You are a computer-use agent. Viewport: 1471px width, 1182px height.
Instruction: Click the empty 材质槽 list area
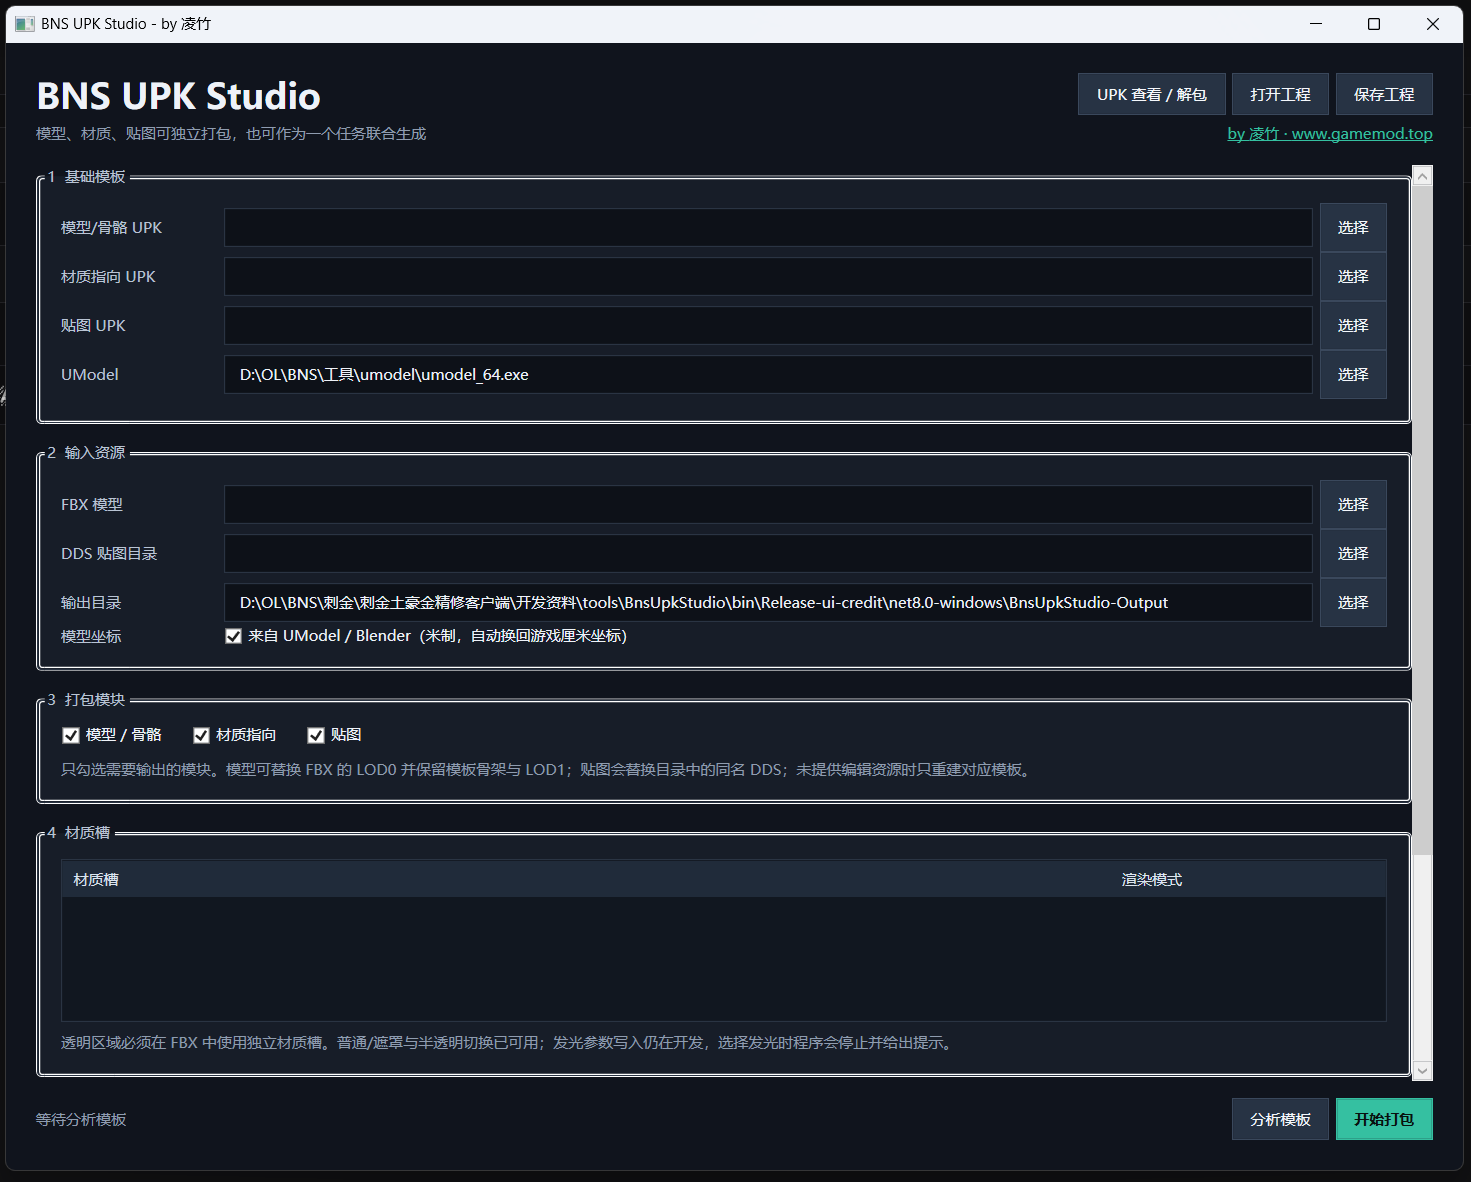tap(724, 958)
